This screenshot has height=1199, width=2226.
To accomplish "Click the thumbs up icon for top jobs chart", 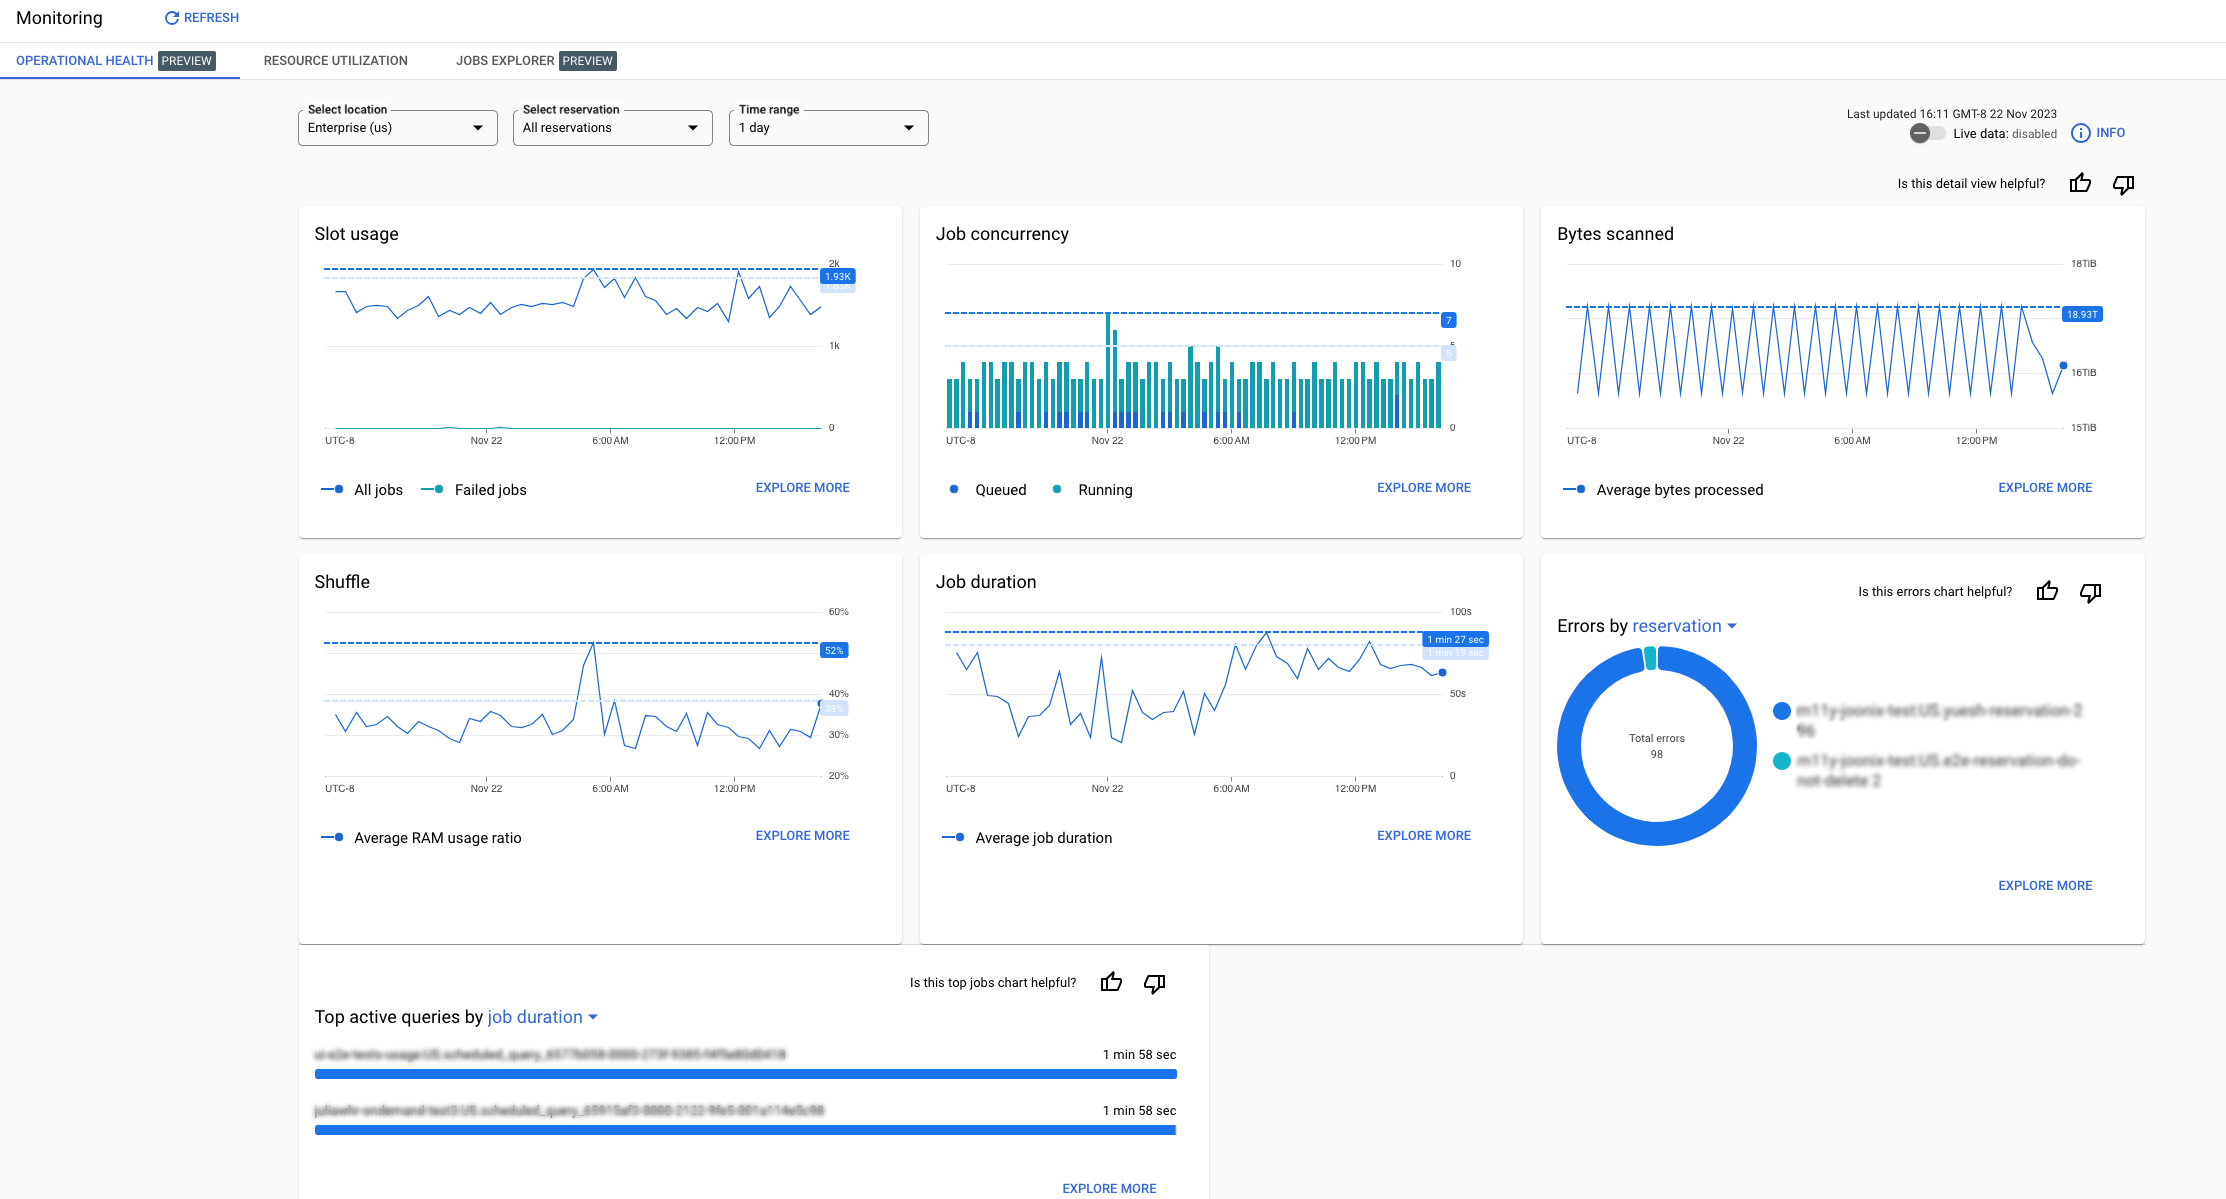I will click(x=1112, y=982).
